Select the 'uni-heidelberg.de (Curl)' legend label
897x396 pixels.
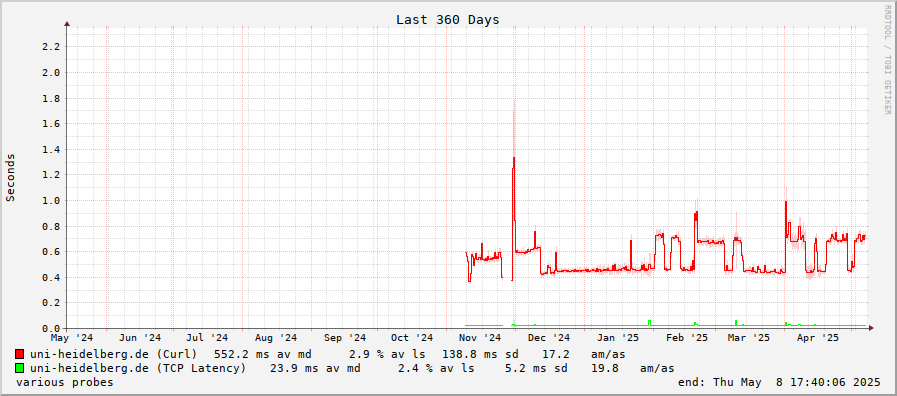pyautogui.click(x=113, y=354)
